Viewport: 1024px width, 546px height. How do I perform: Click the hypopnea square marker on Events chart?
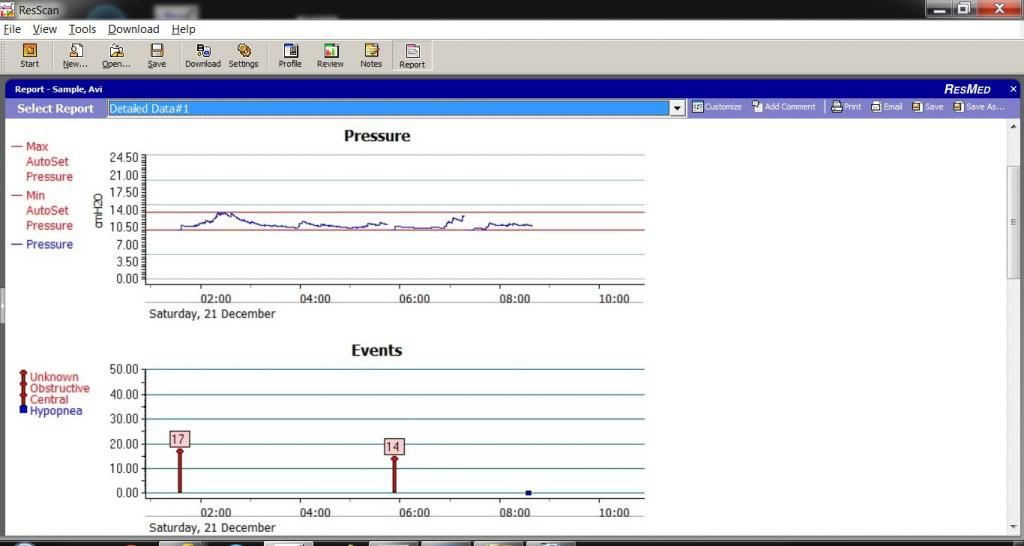point(528,493)
